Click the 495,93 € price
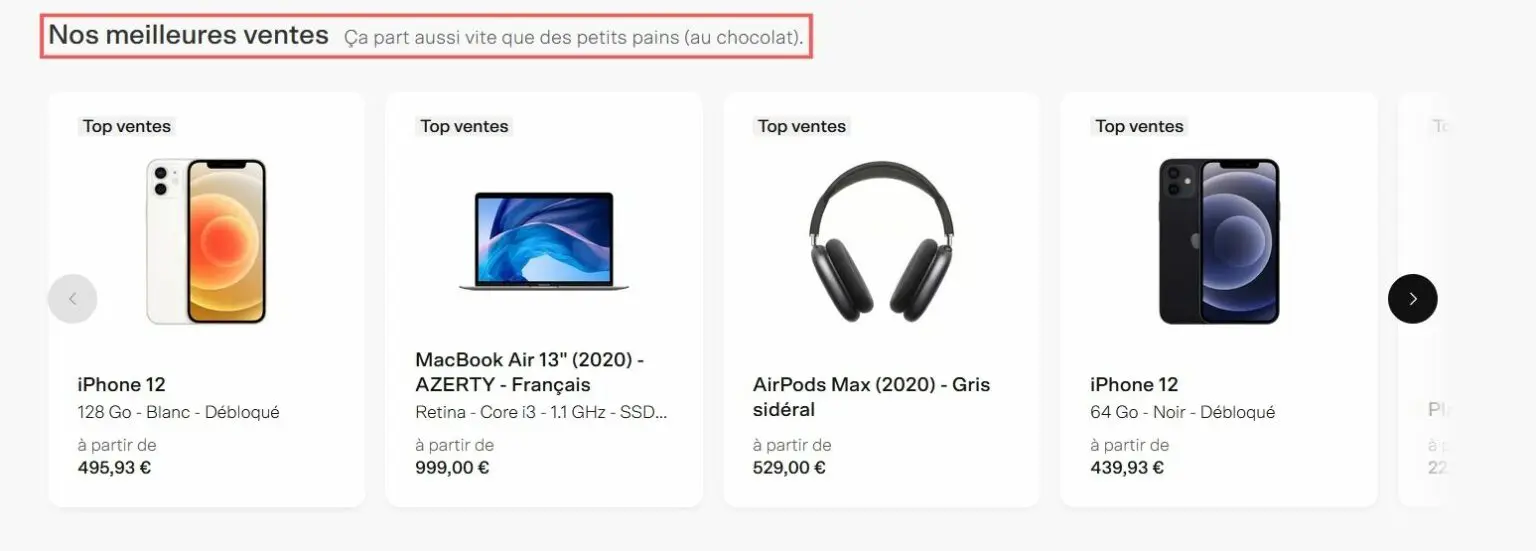 coord(114,467)
